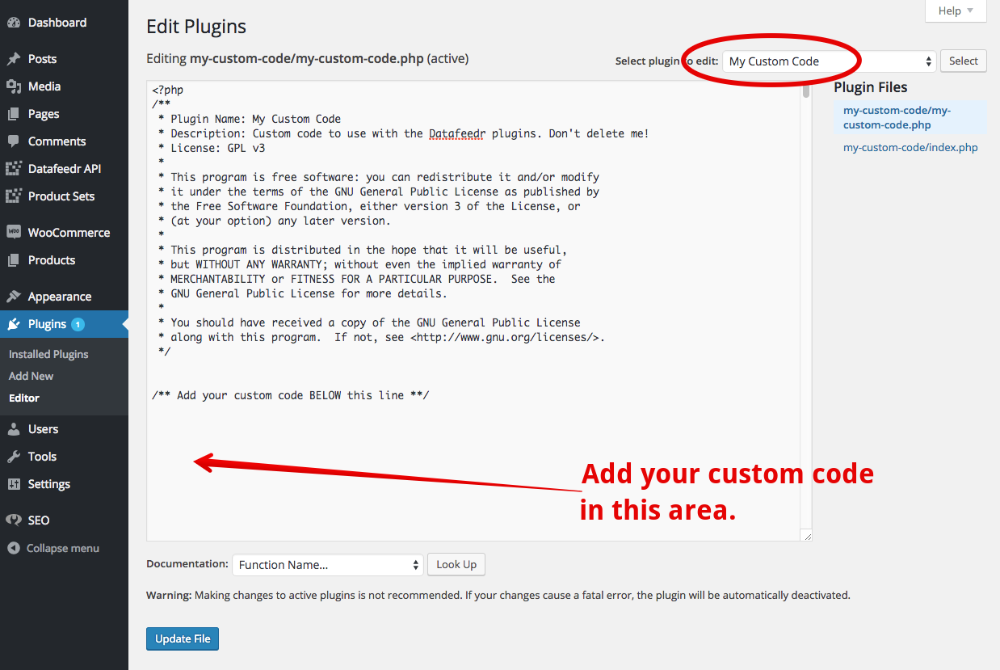Click the code editor scrollbar thumb
The image size is (1000, 670).
click(806, 91)
